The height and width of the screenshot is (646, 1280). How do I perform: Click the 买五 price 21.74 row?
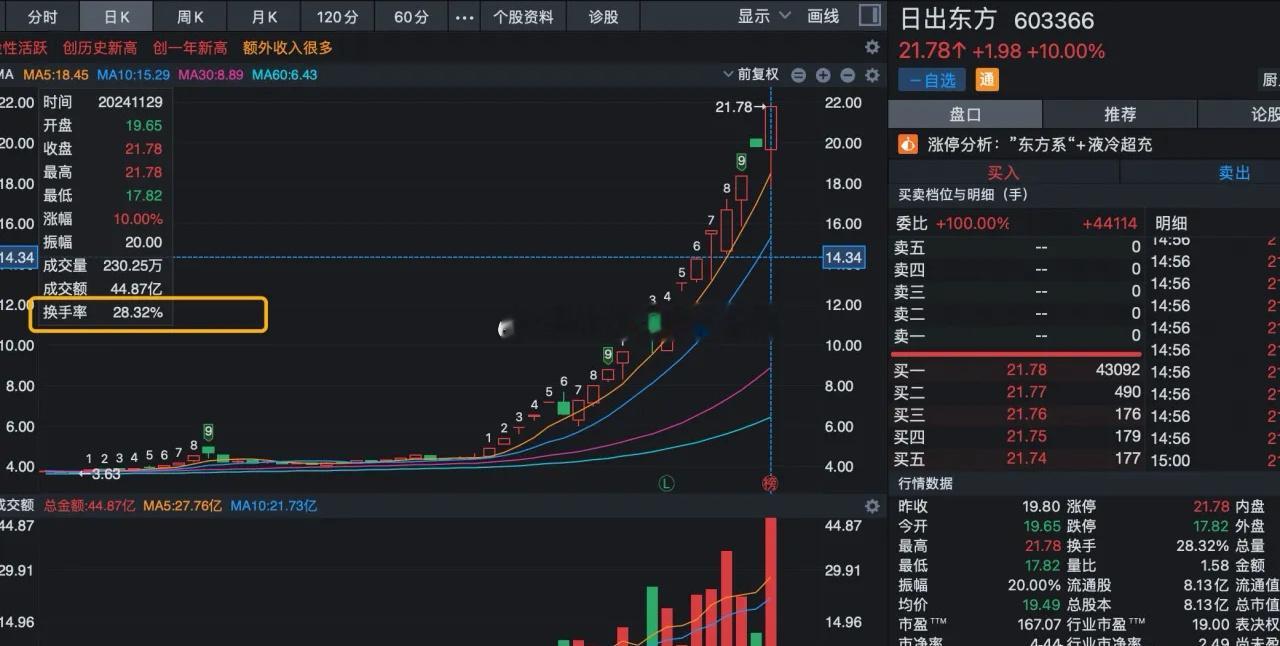tap(1017, 458)
